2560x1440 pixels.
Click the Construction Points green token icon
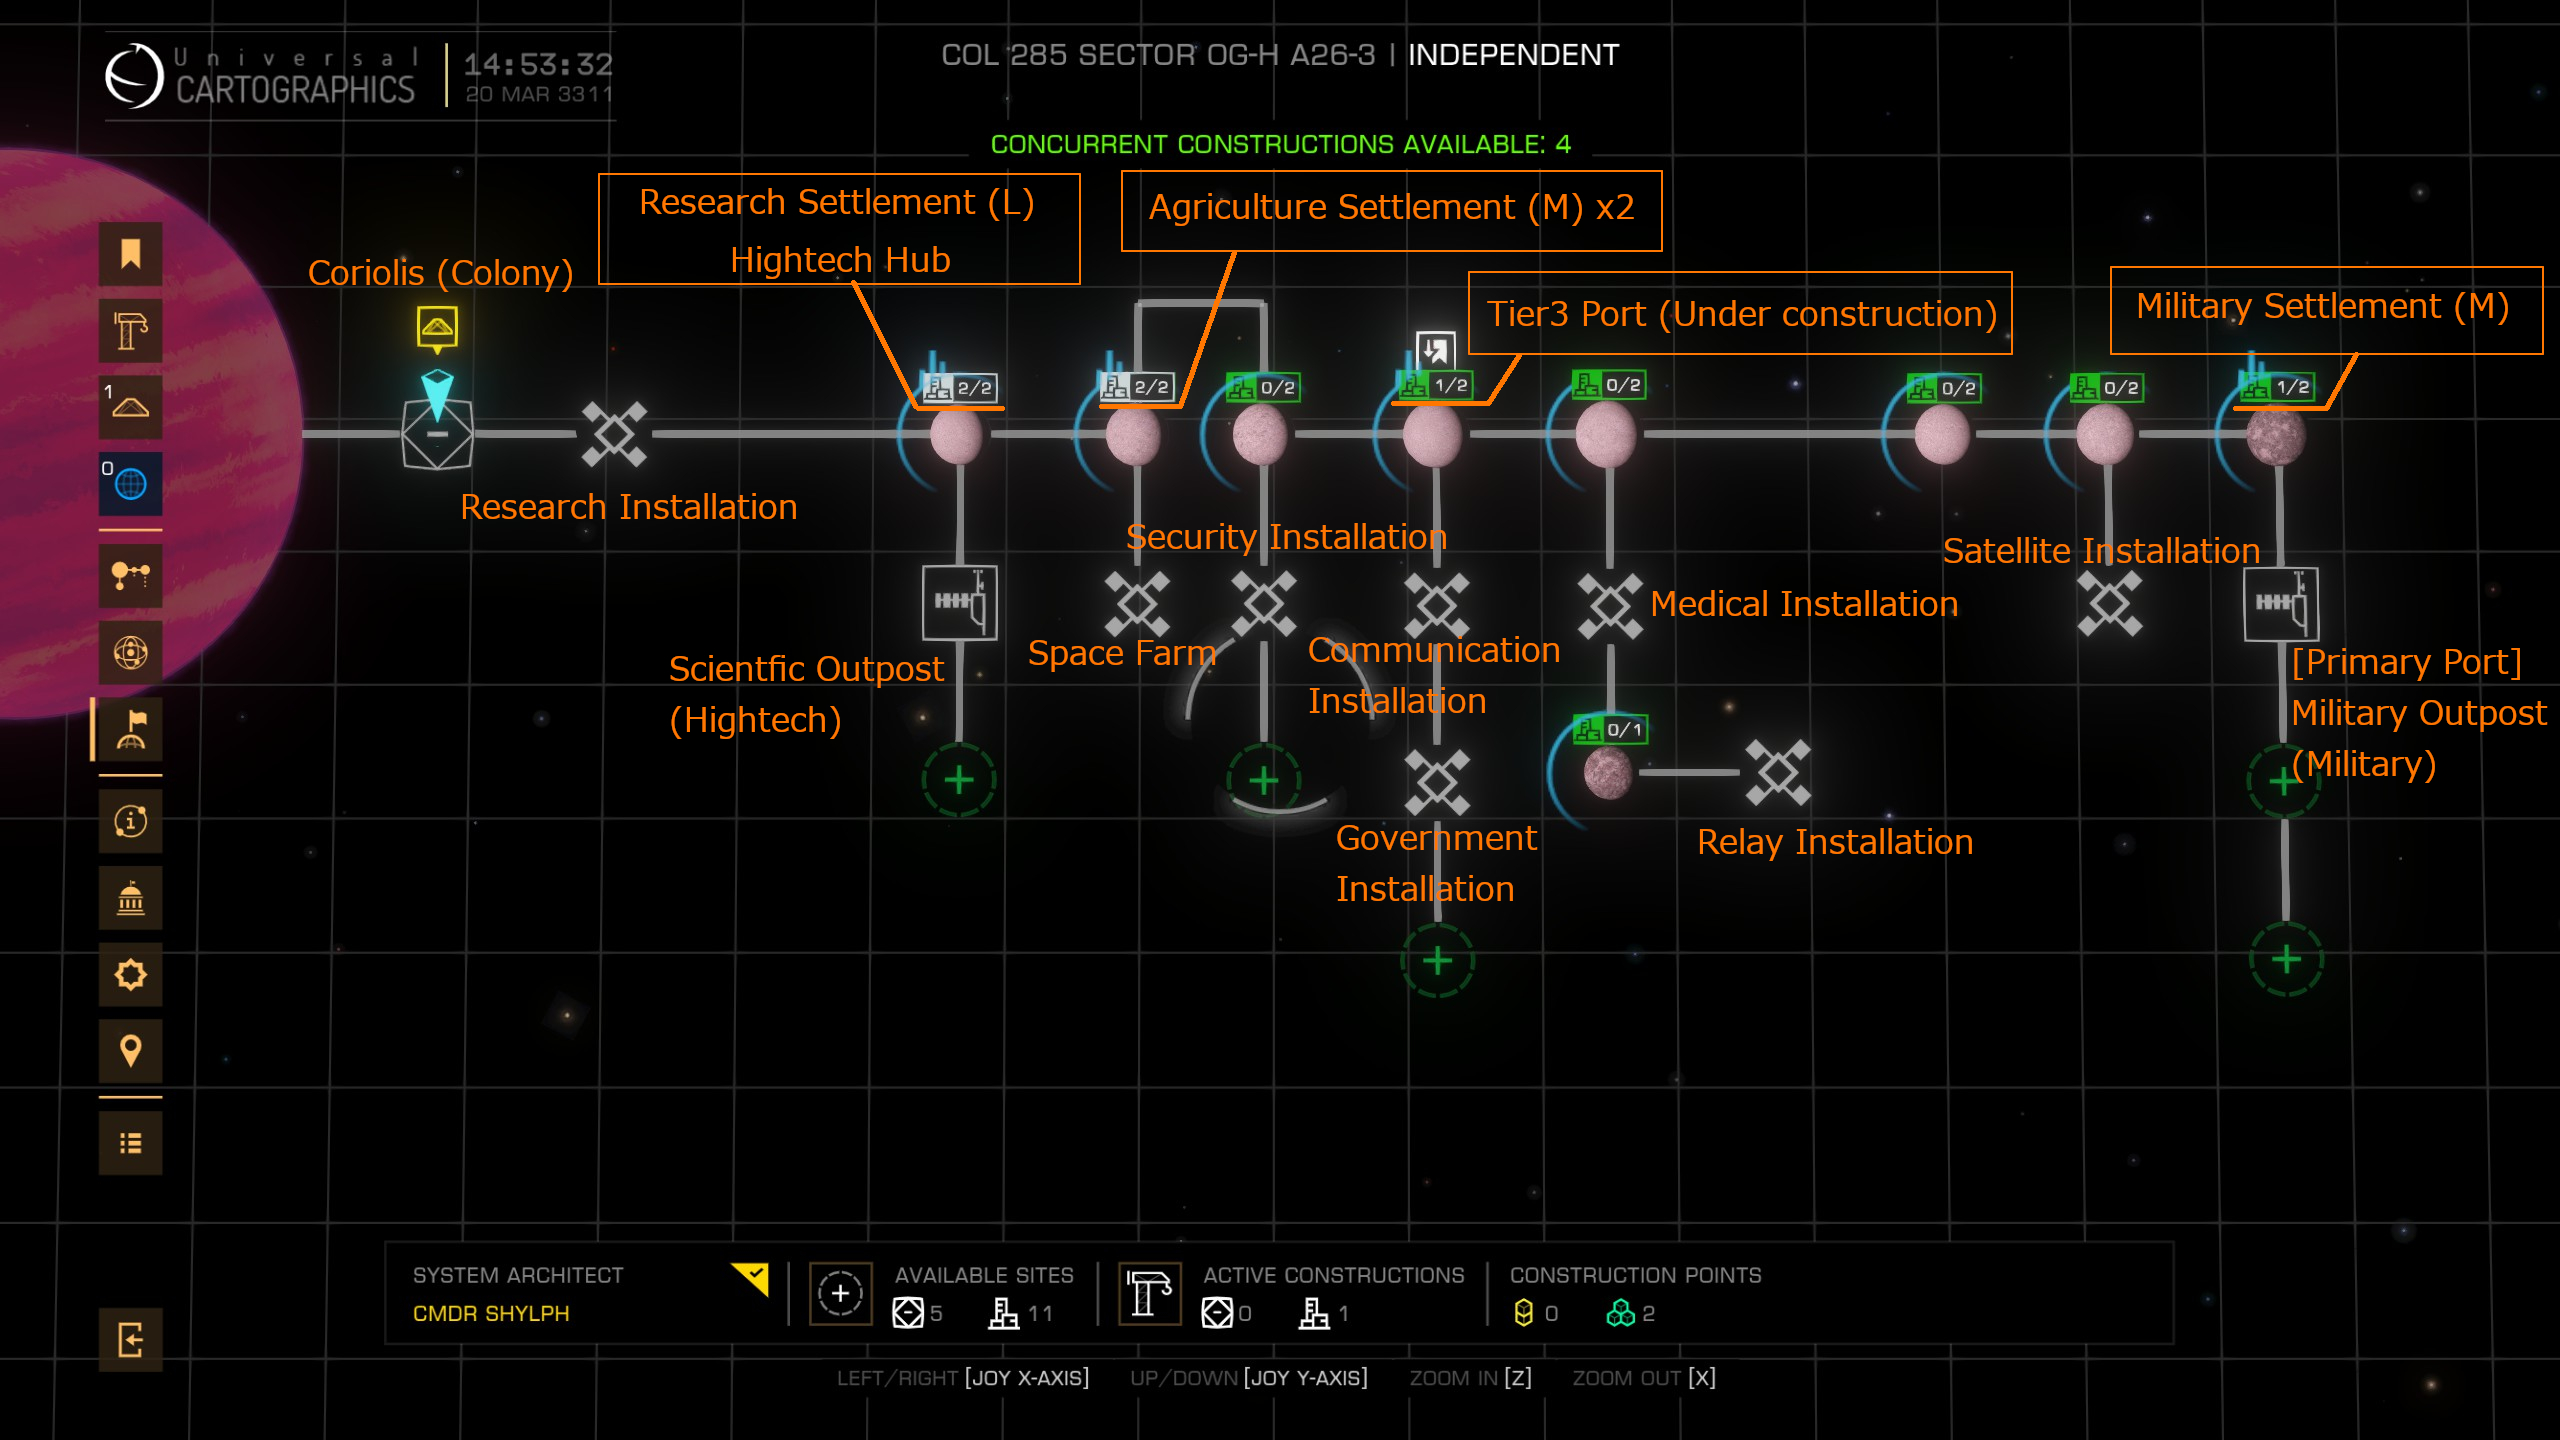[x=1620, y=1313]
